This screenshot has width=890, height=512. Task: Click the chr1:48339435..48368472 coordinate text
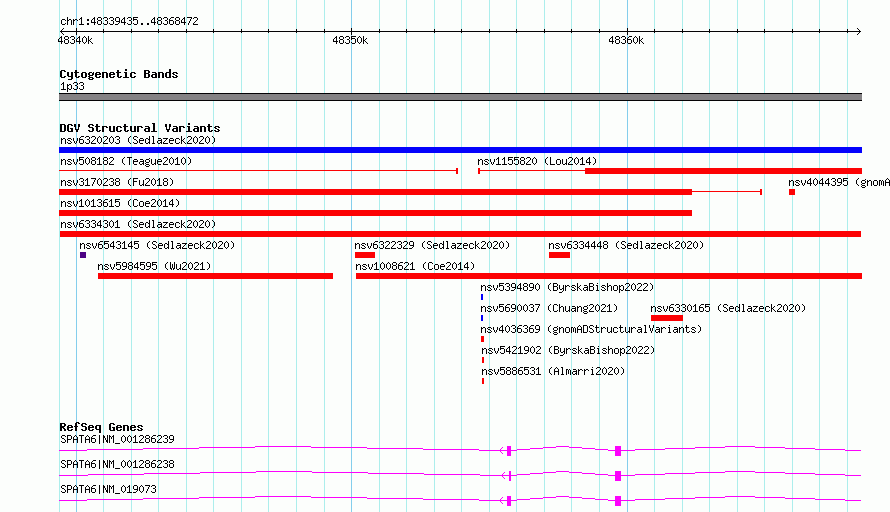tap(129, 22)
